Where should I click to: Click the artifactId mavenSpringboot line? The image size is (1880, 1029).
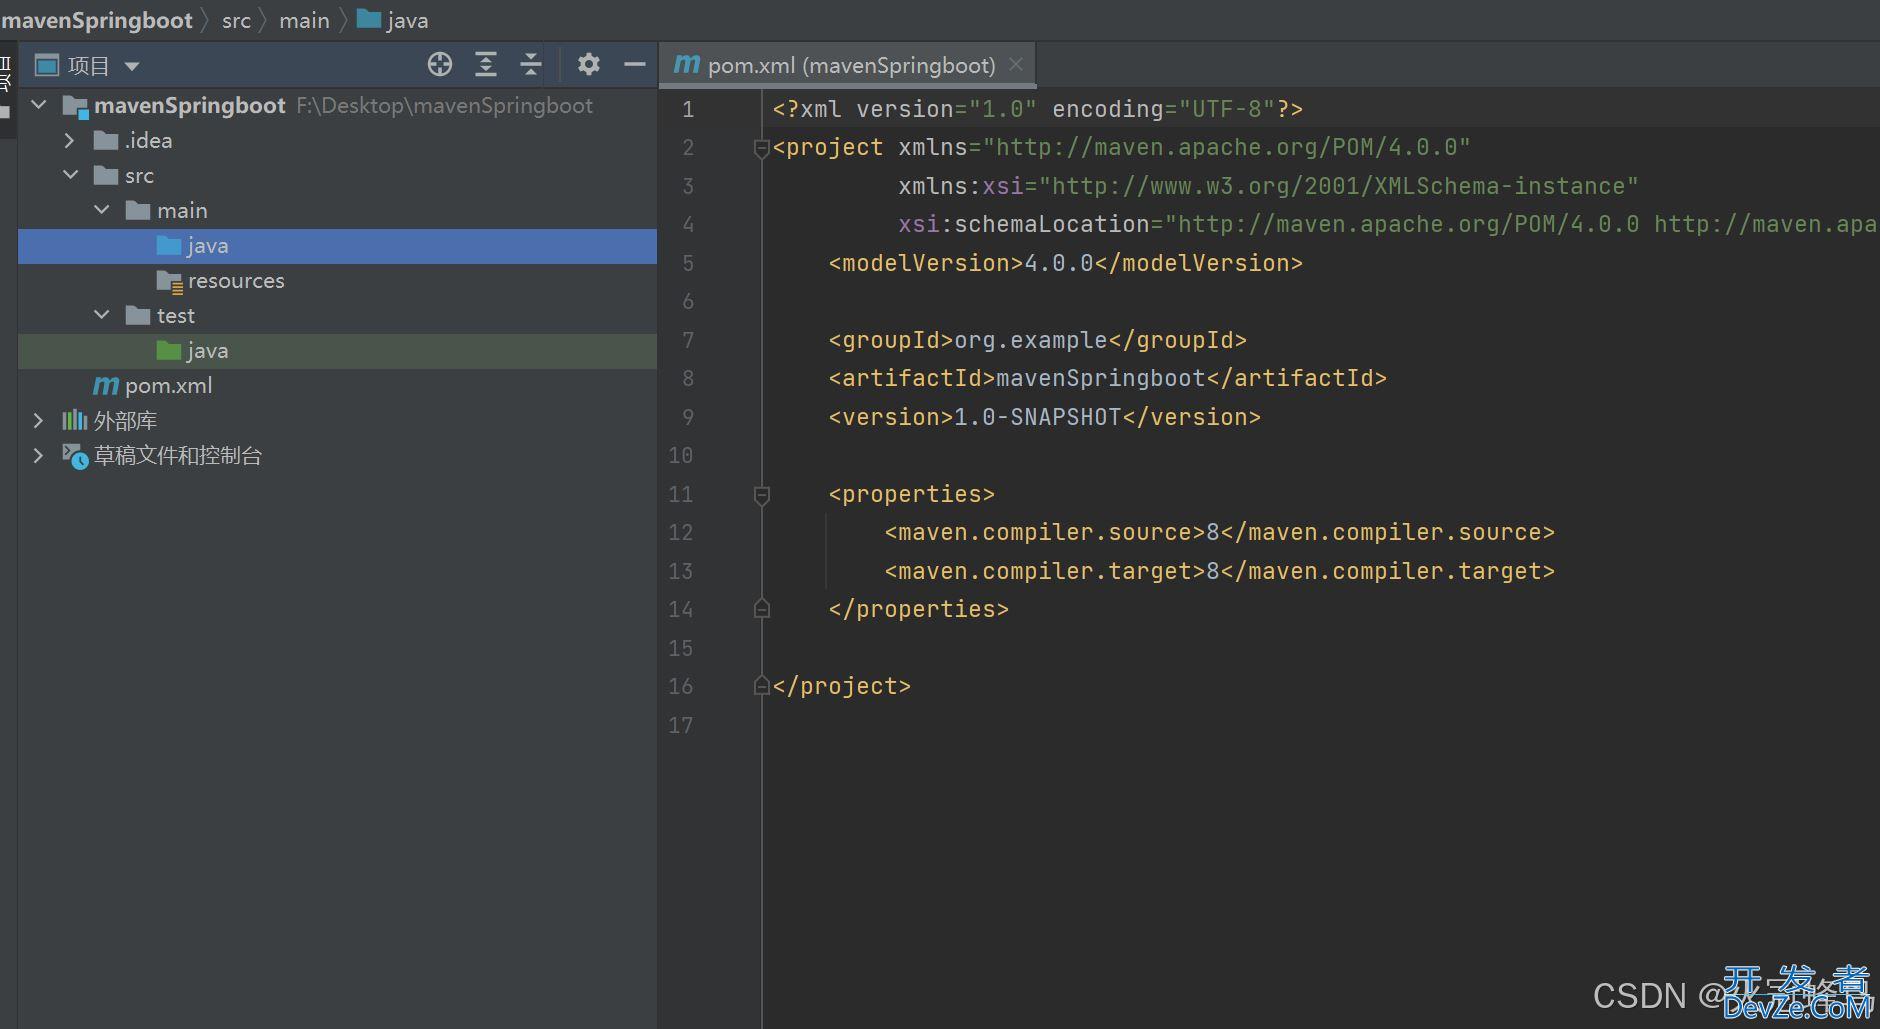pos(1107,378)
